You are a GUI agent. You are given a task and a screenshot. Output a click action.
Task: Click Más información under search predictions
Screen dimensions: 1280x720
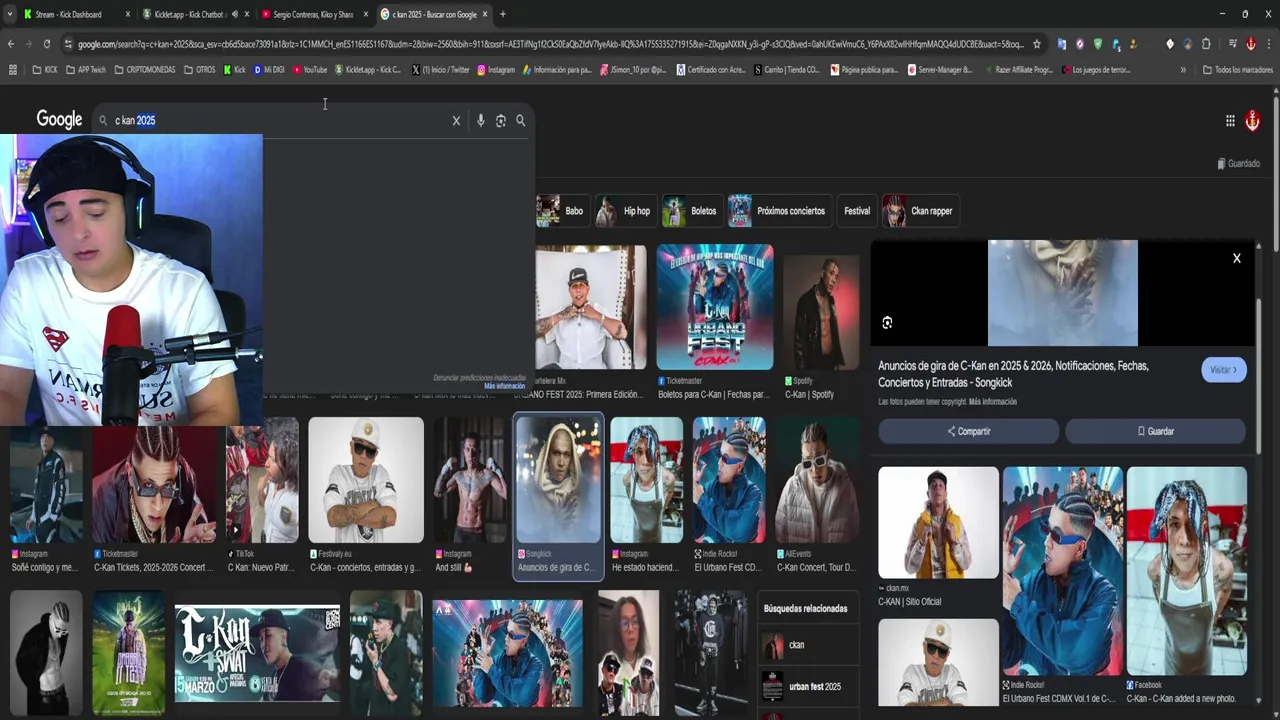point(504,386)
